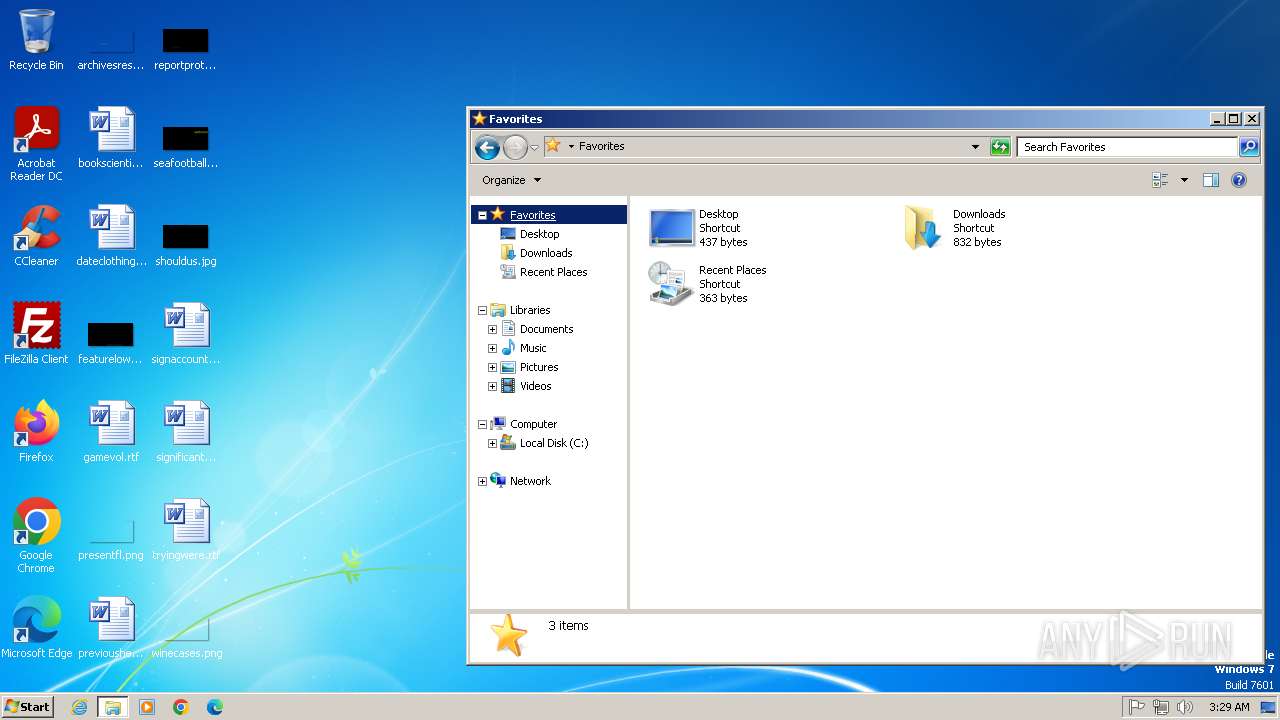
Task: Click the Back navigation arrow in Explorer
Action: point(487,147)
